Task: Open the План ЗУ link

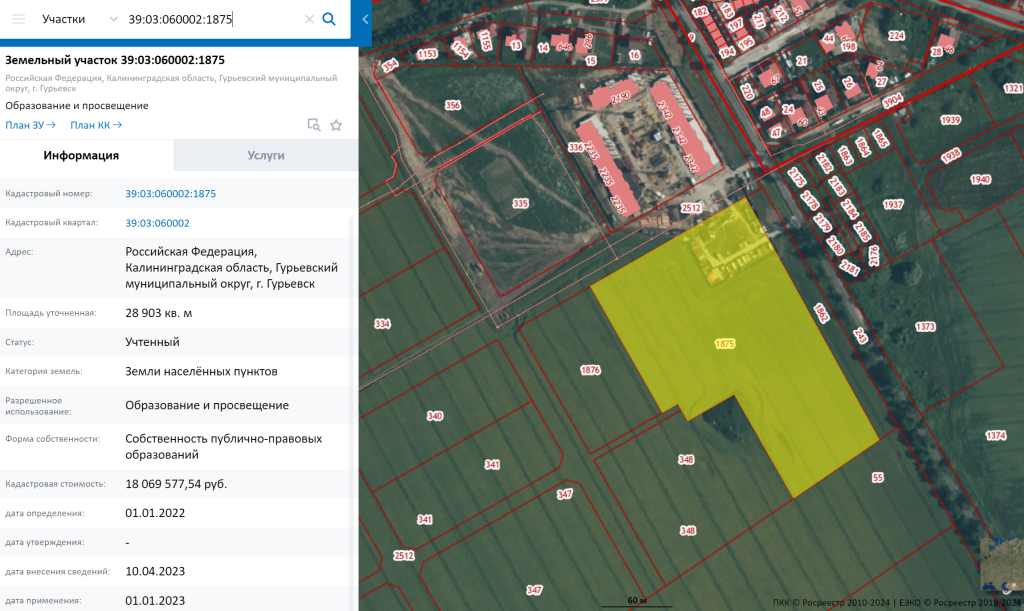Action: coord(30,125)
